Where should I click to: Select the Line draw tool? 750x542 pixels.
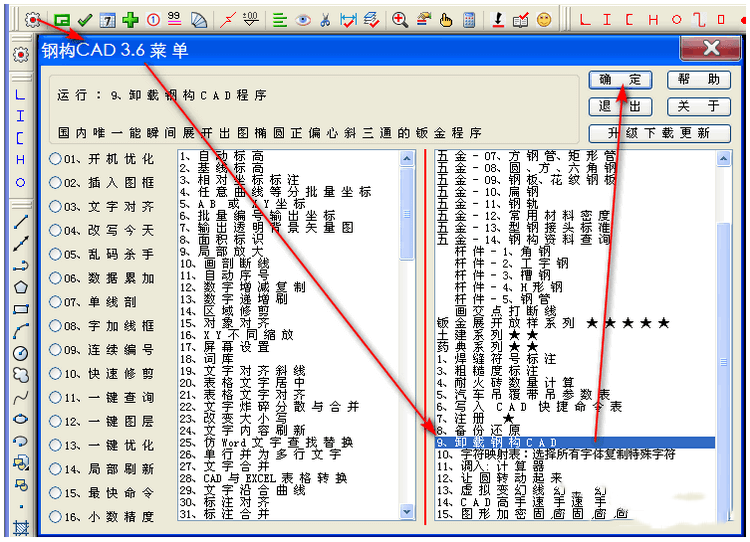click(x=21, y=222)
